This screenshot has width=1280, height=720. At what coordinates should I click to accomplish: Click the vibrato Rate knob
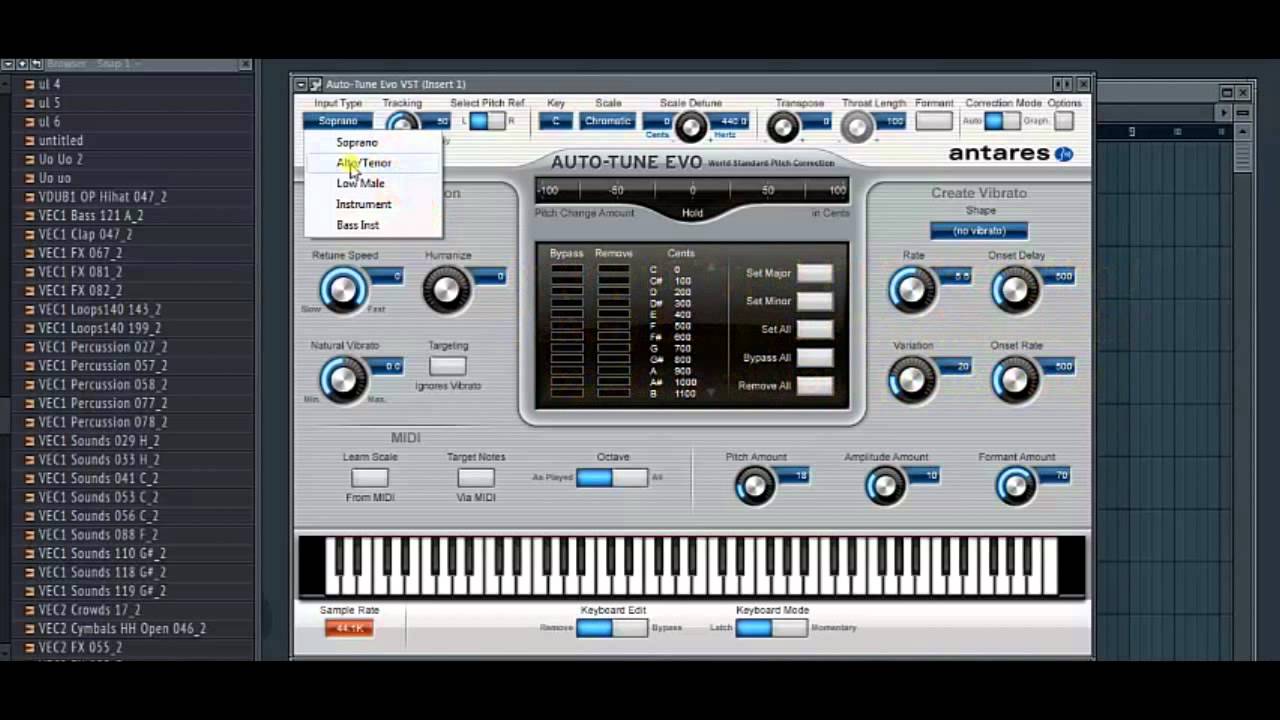(912, 290)
